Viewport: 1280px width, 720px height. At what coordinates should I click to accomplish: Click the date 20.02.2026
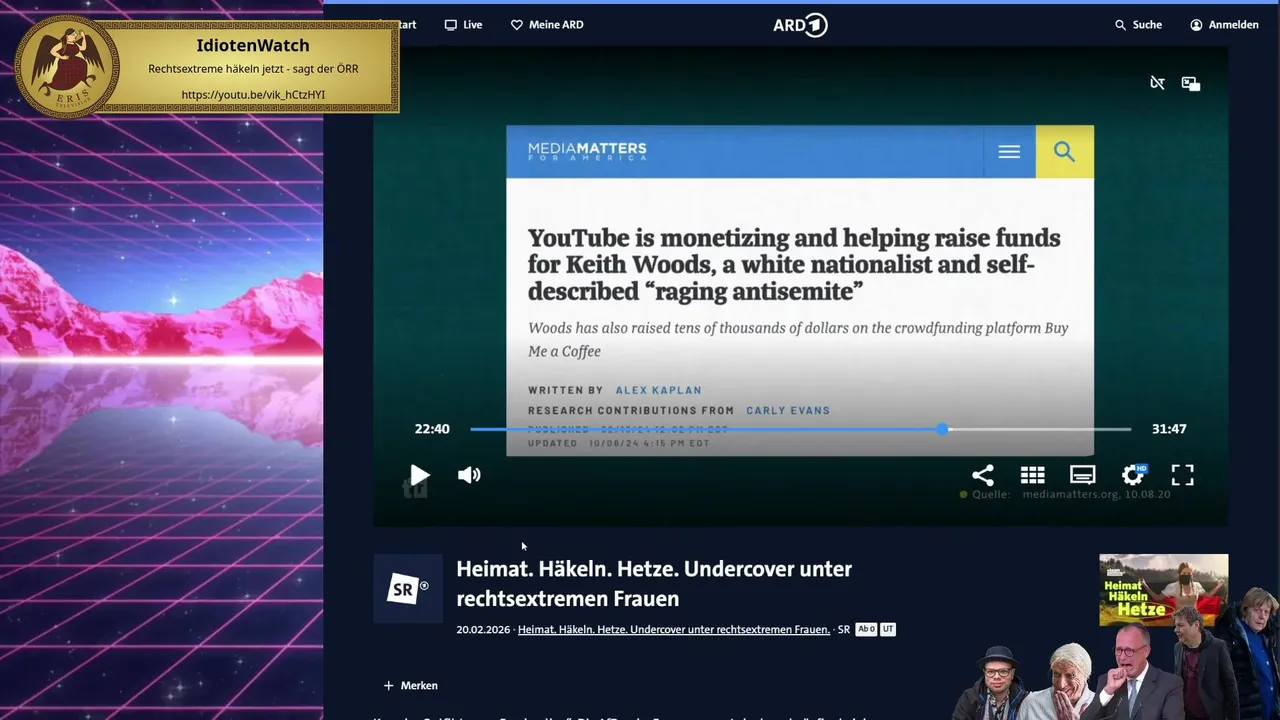tap(483, 630)
